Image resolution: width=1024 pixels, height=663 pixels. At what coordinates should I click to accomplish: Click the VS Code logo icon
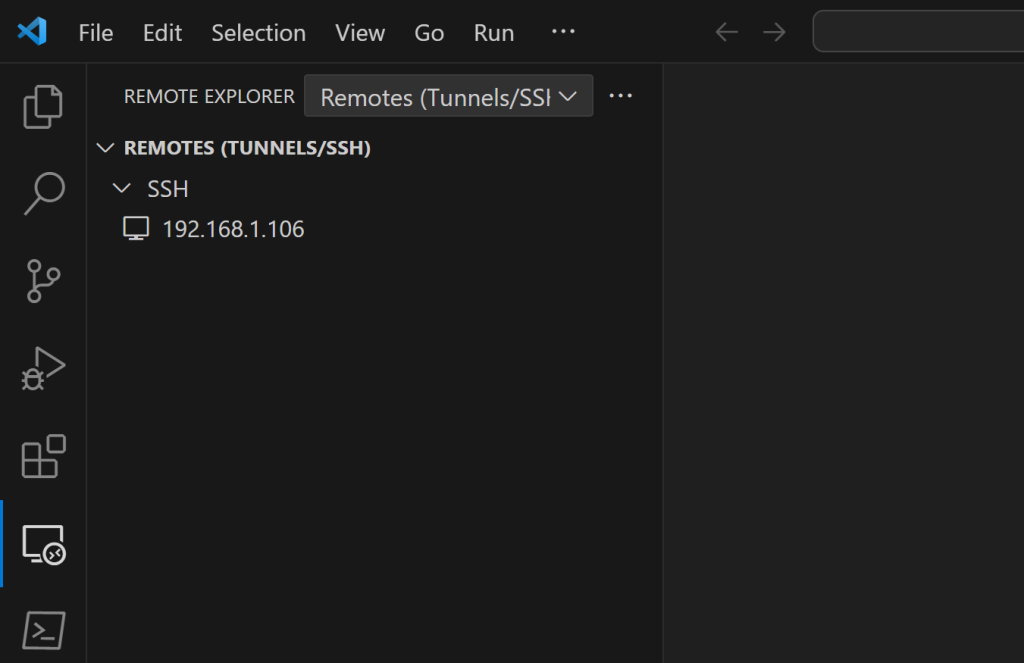click(30, 31)
